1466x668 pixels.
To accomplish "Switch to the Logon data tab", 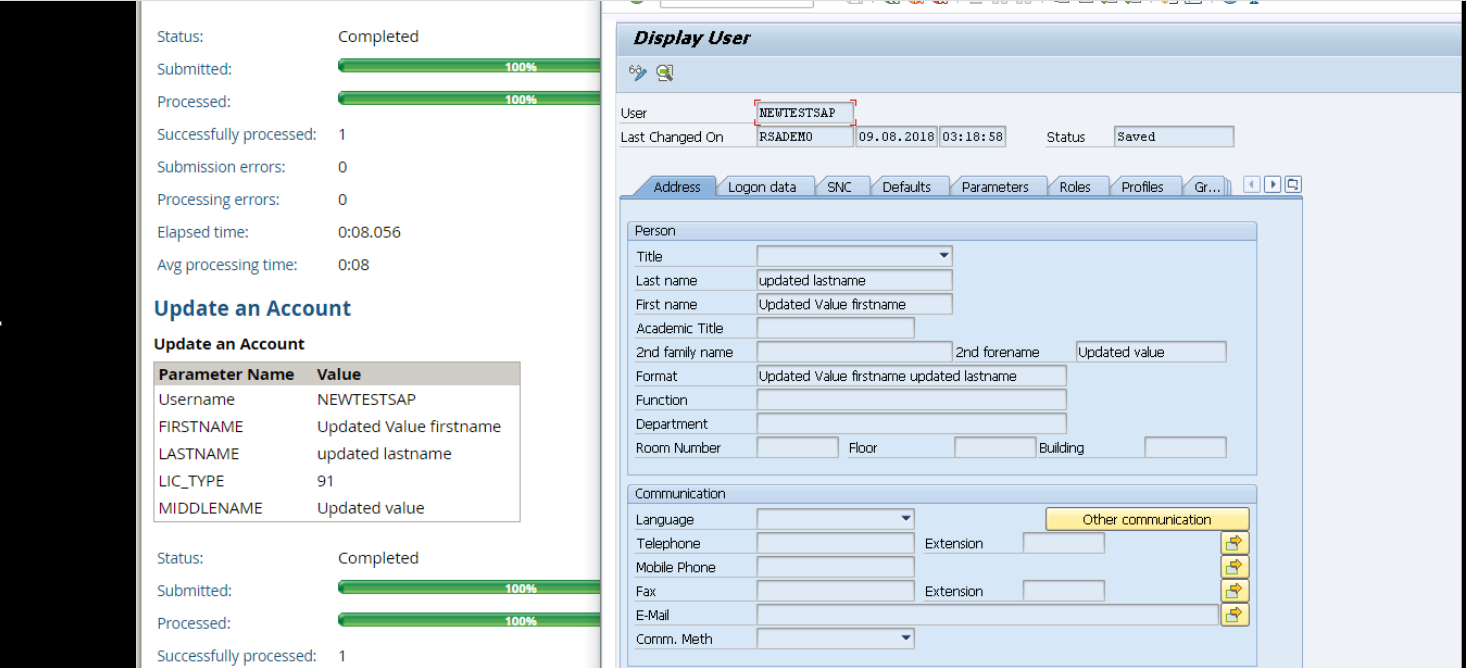I will point(762,187).
